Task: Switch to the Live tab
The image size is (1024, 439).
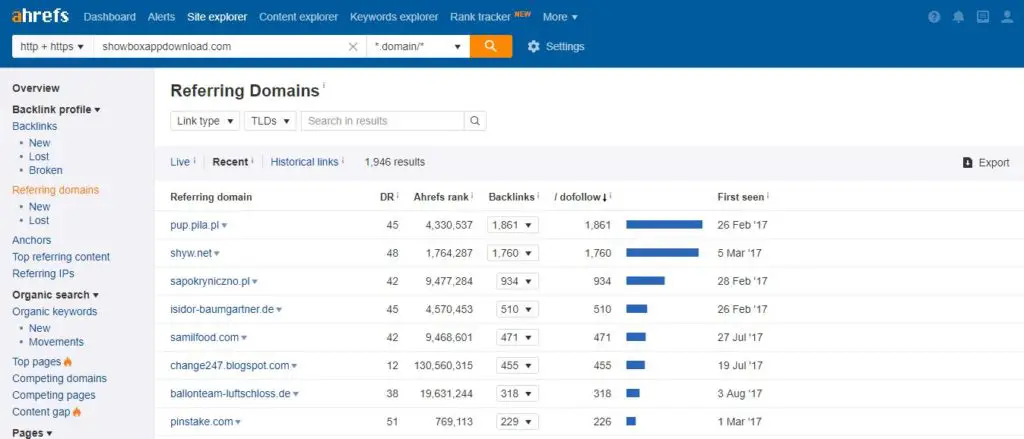Action: click(x=180, y=162)
